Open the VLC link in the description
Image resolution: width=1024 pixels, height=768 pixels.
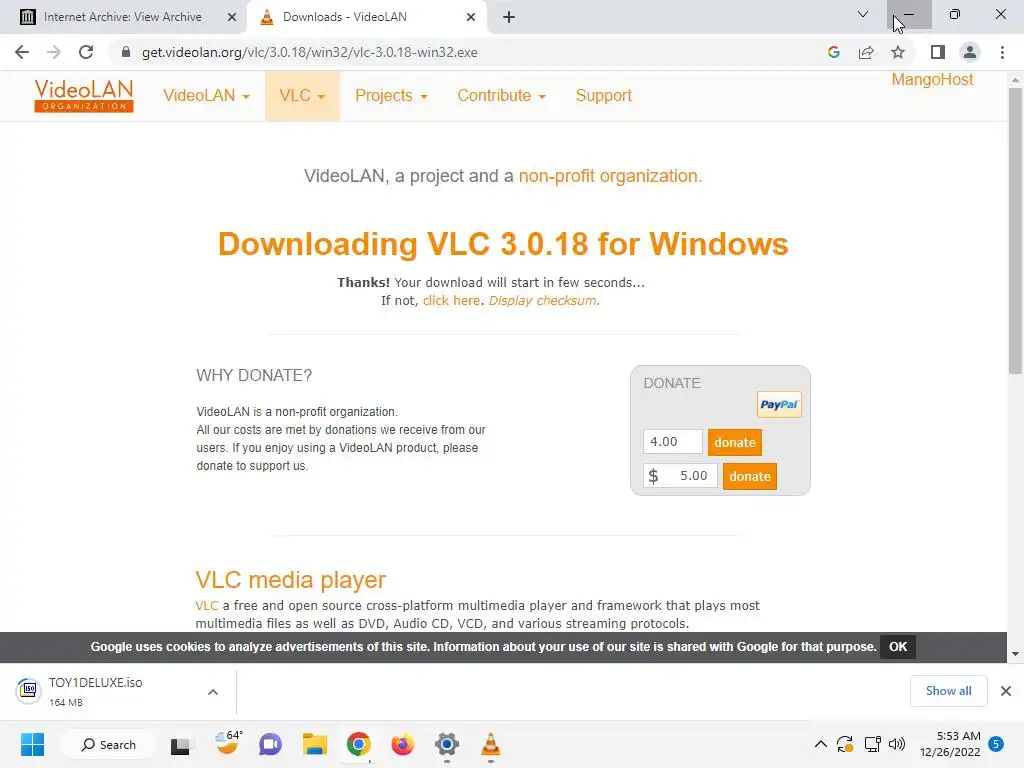[206, 605]
